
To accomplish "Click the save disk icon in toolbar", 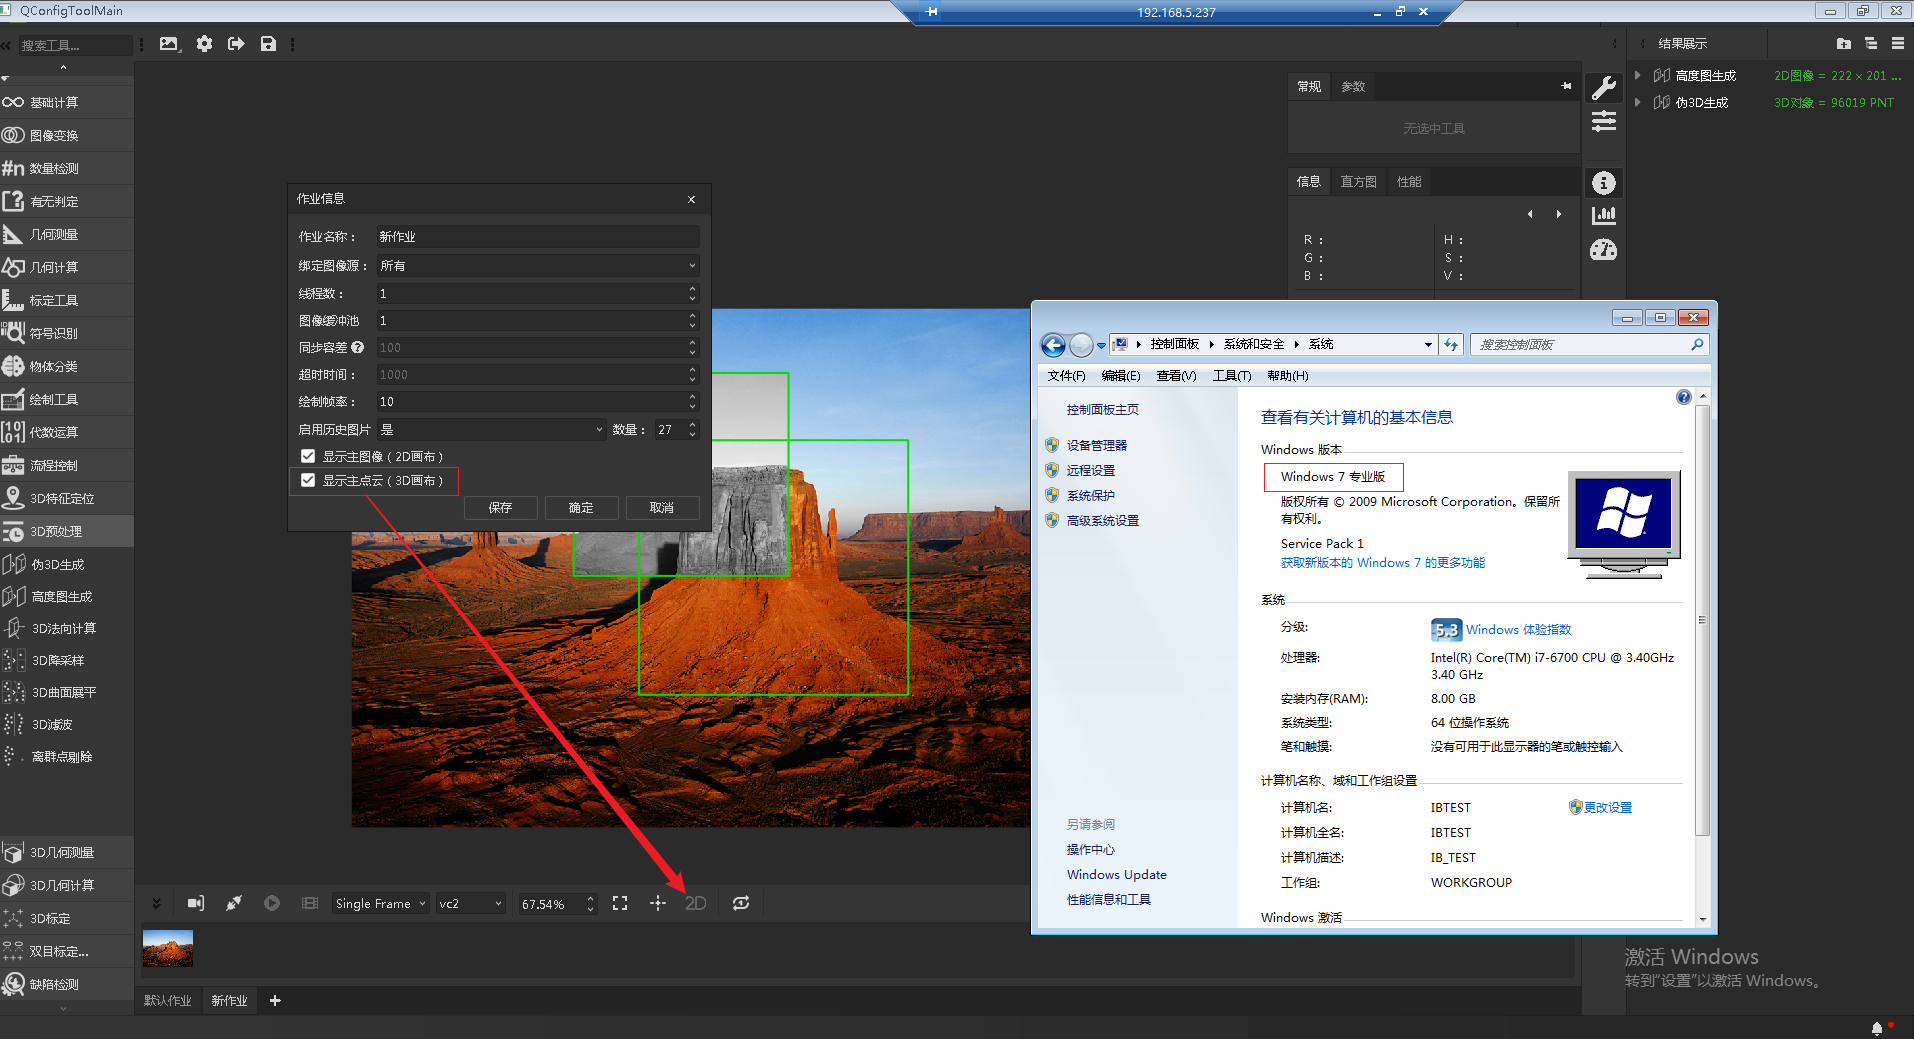I will click(268, 44).
